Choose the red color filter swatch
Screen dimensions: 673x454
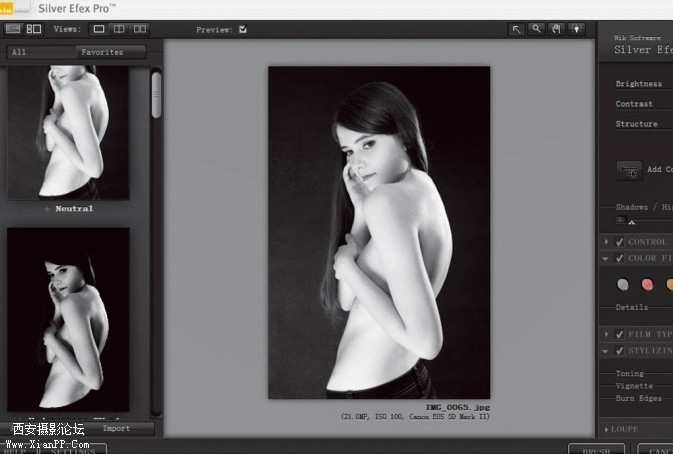[647, 284]
